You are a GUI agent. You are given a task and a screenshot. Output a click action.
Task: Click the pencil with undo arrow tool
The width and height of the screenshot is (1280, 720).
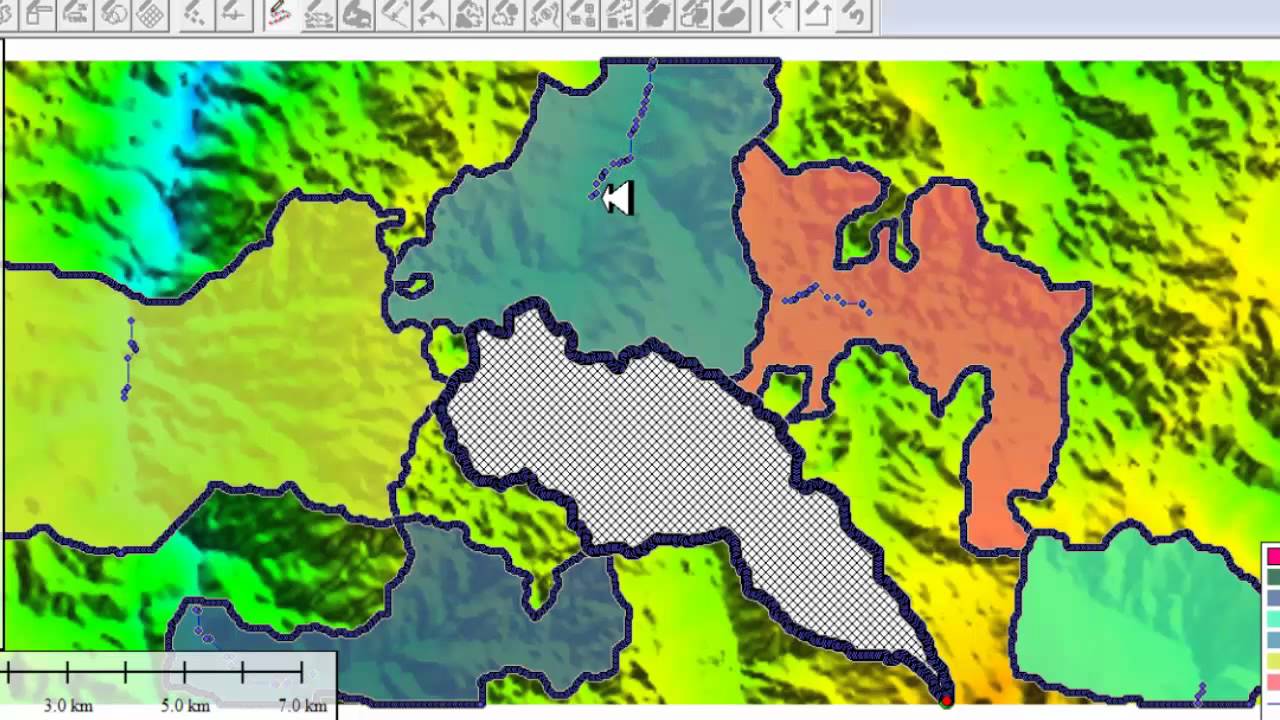853,14
